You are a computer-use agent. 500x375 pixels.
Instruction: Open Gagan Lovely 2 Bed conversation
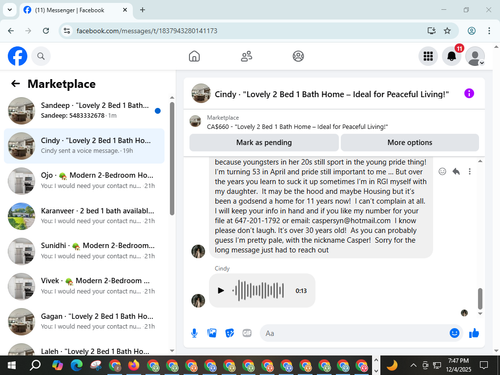click(x=84, y=321)
